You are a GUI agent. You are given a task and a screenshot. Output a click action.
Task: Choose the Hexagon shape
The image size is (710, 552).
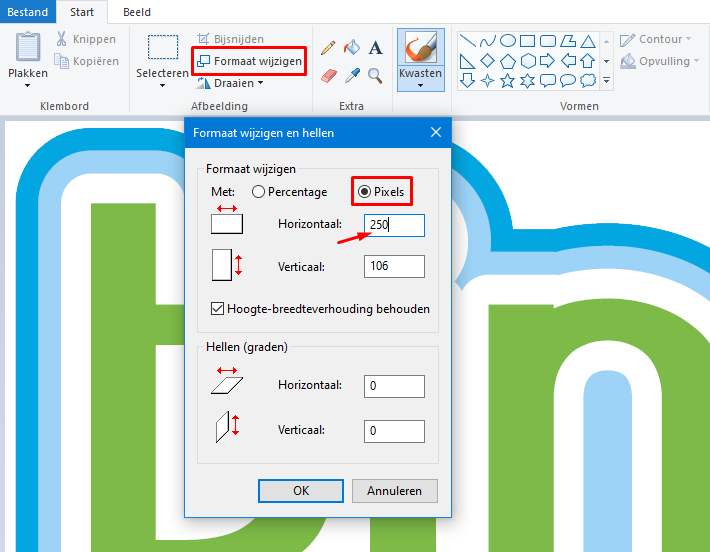click(x=528, y=61)
